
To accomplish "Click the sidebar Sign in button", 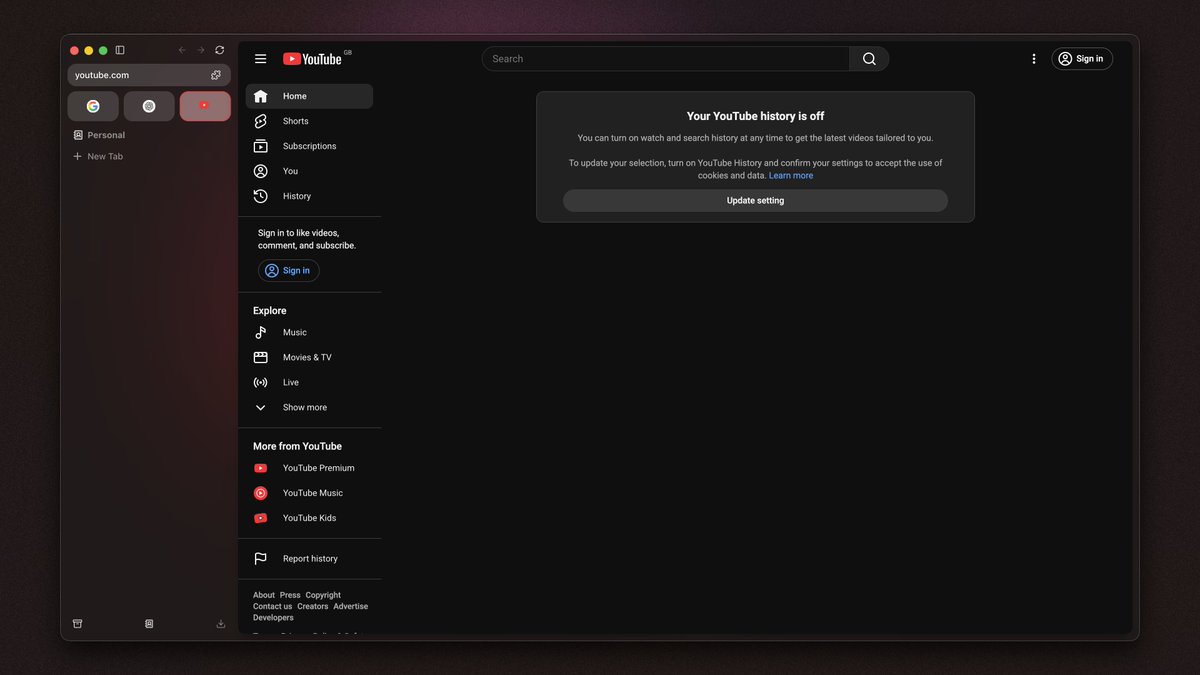I will click(289, 271).
